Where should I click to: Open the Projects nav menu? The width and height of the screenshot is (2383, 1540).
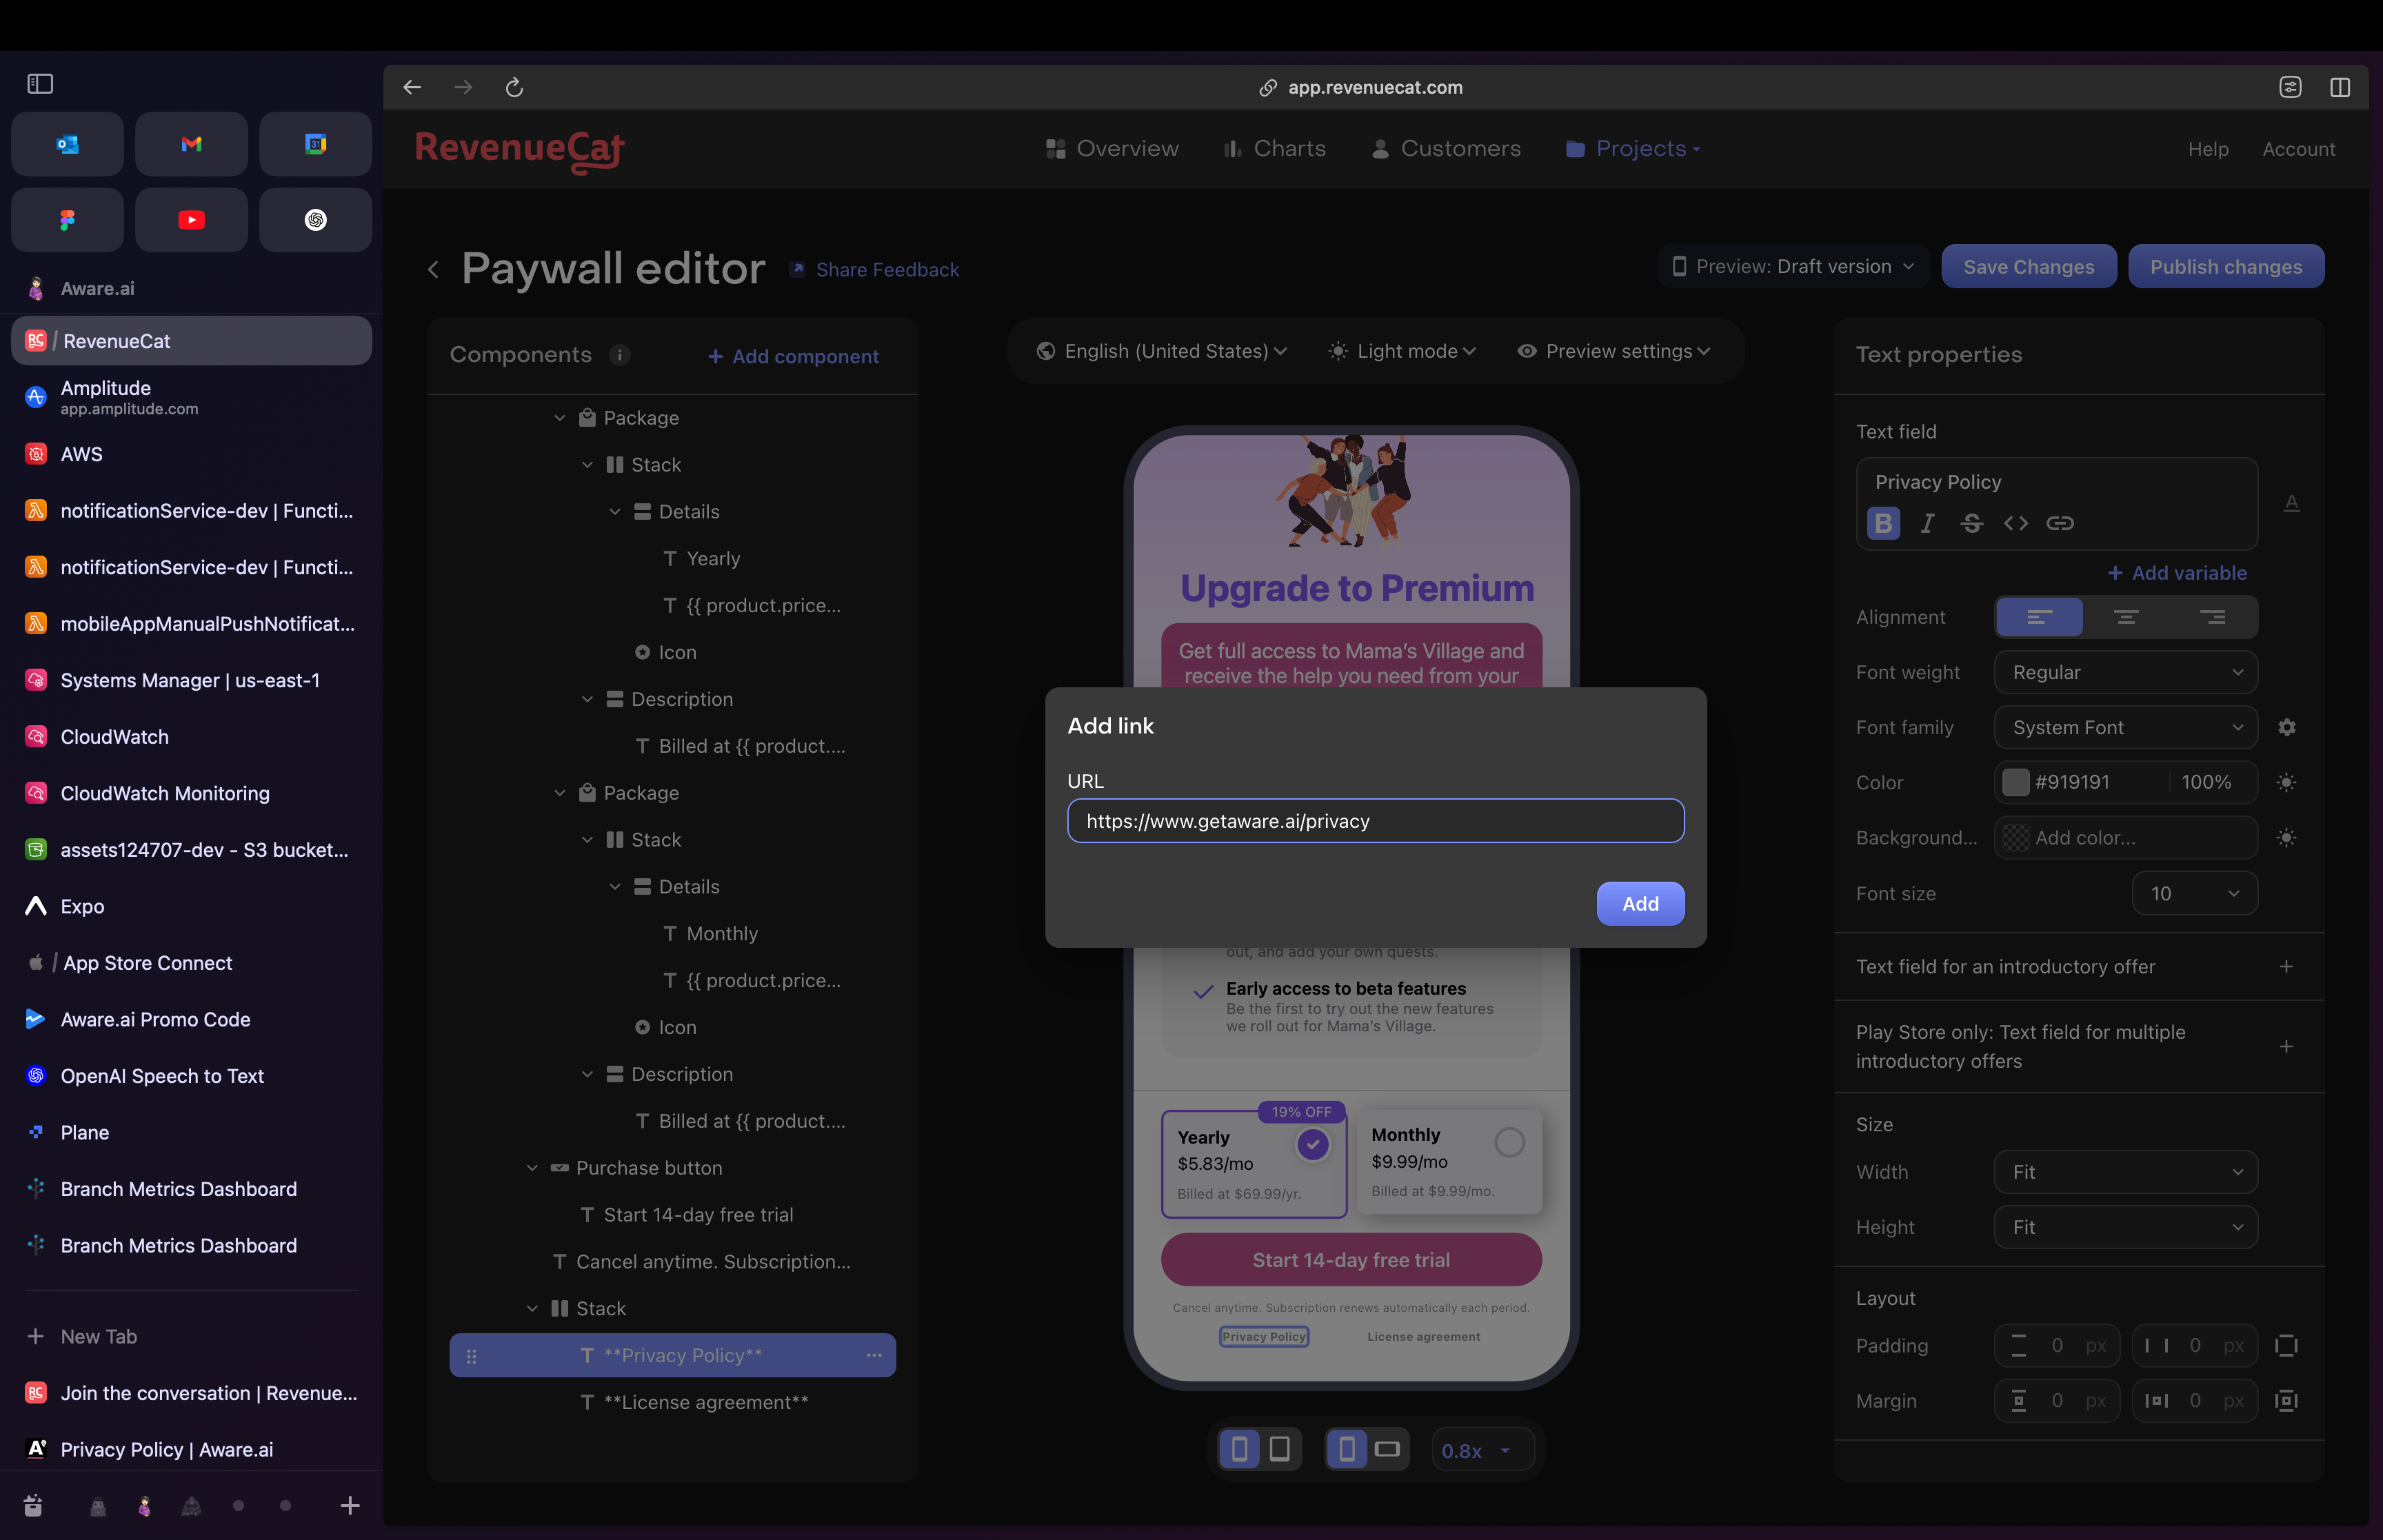point(1632,148)
